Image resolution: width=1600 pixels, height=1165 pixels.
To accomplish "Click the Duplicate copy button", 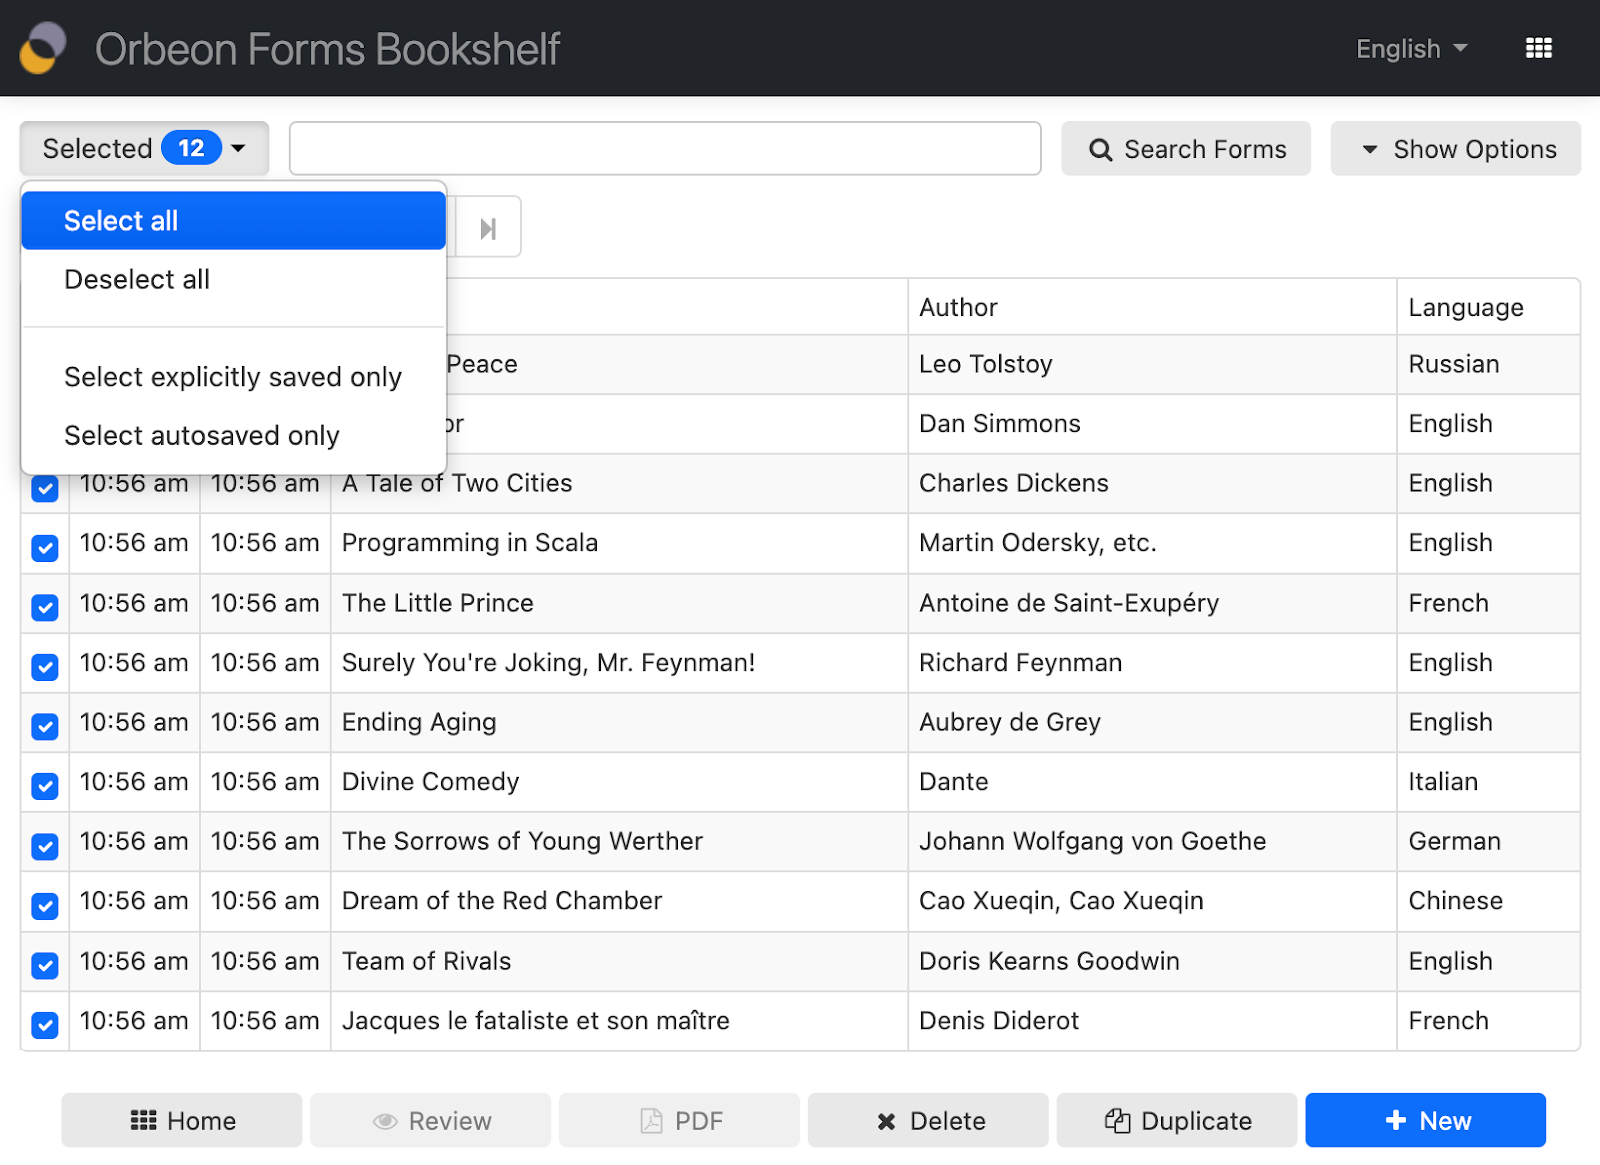I will pos(1177,1120).
